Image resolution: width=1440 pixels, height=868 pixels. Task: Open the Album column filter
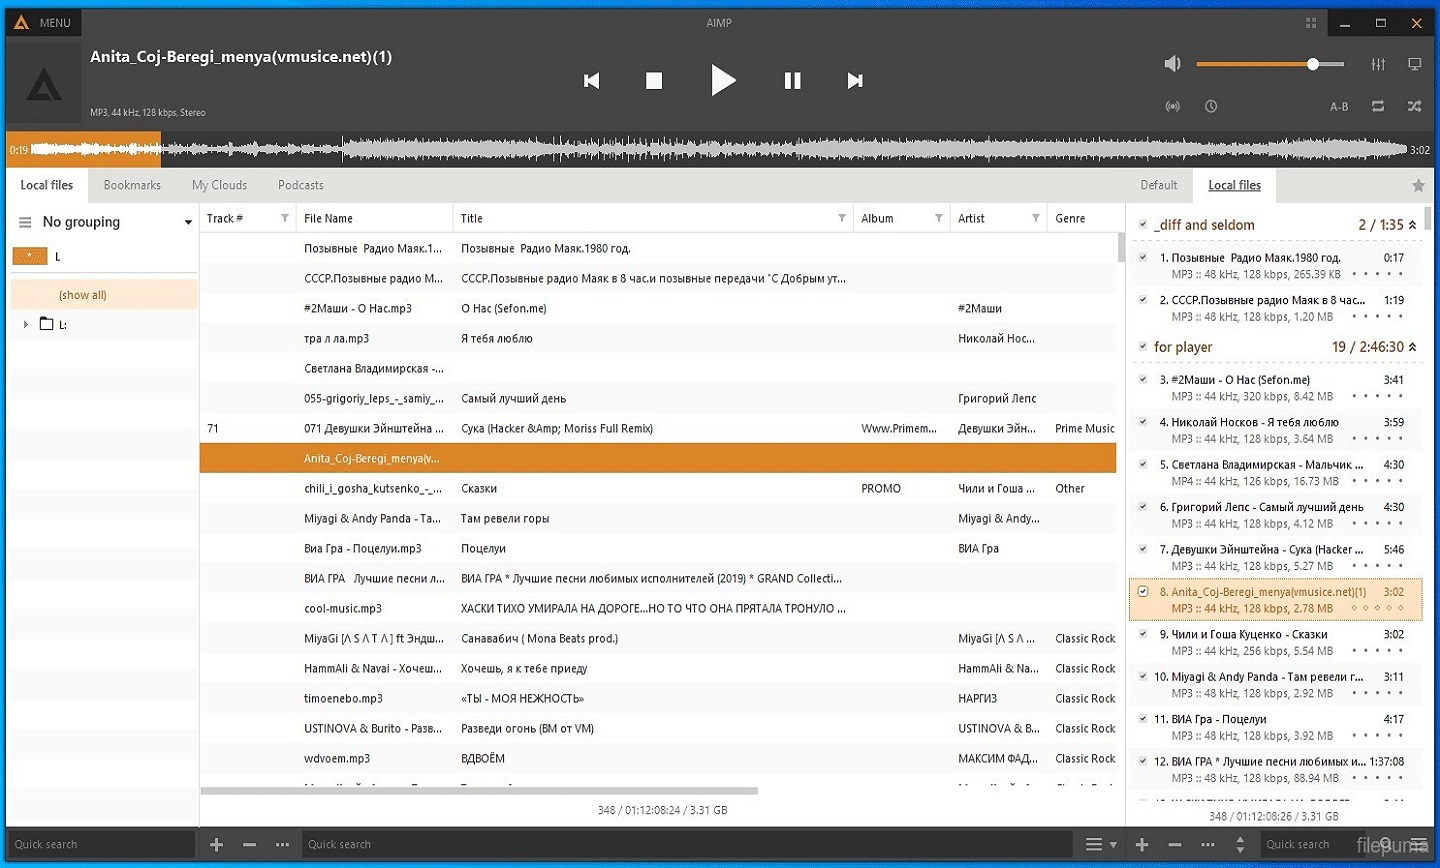coord(938,218)
